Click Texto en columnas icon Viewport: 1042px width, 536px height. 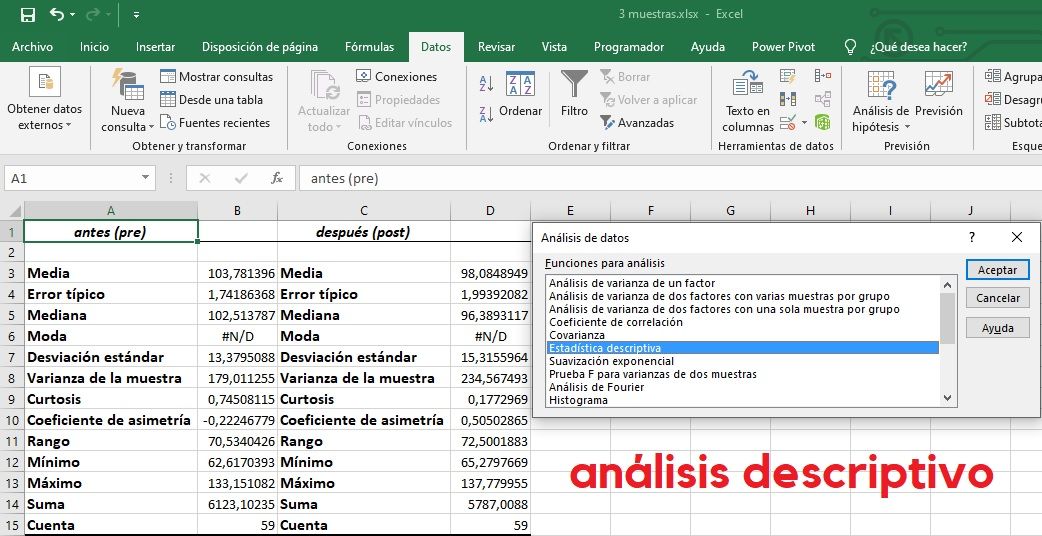click(748, 101)
